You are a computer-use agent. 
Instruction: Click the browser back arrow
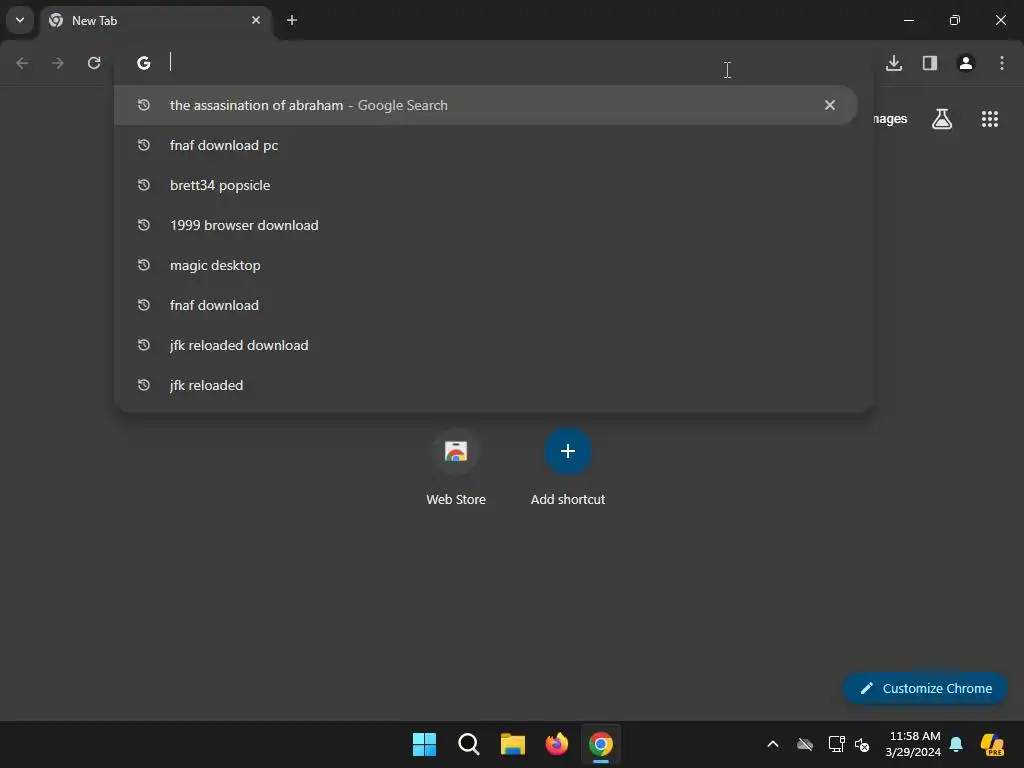pos(22,63)
